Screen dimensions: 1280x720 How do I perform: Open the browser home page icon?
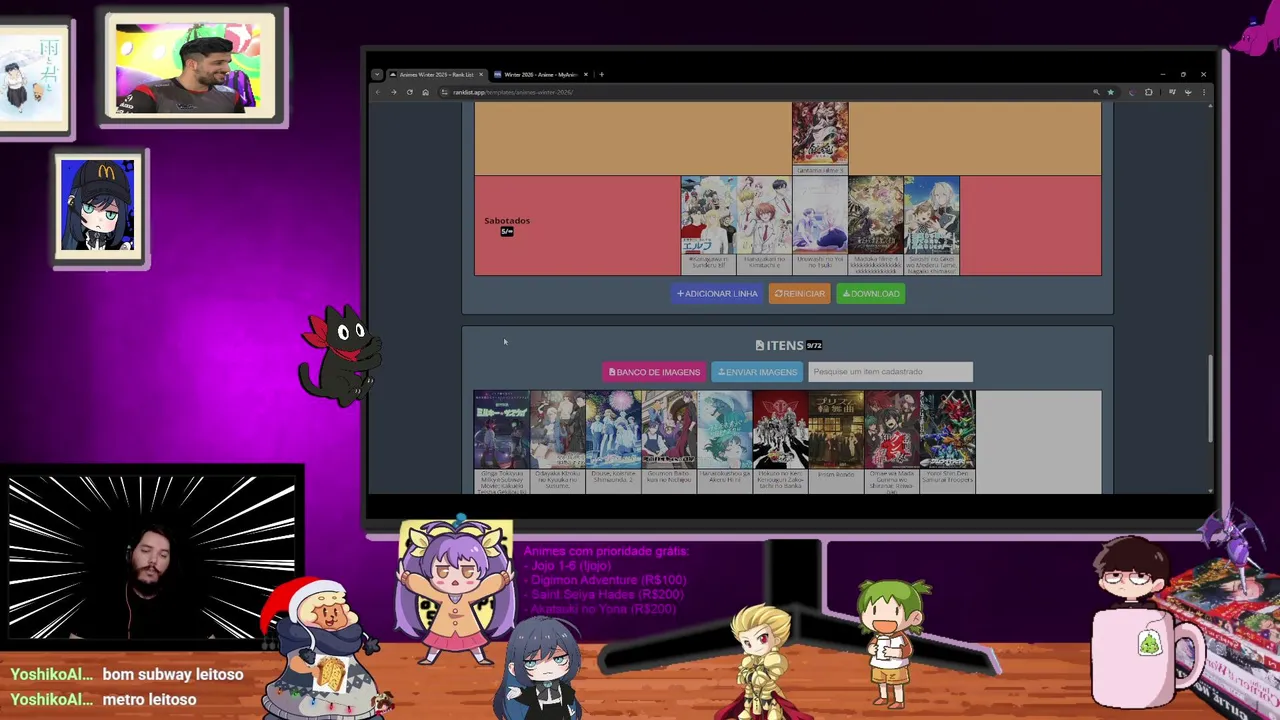(x=425, y=92)
